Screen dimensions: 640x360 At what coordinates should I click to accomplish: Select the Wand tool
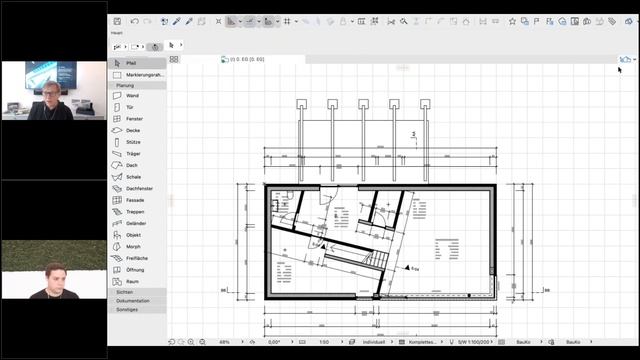[x=138, y=96]
